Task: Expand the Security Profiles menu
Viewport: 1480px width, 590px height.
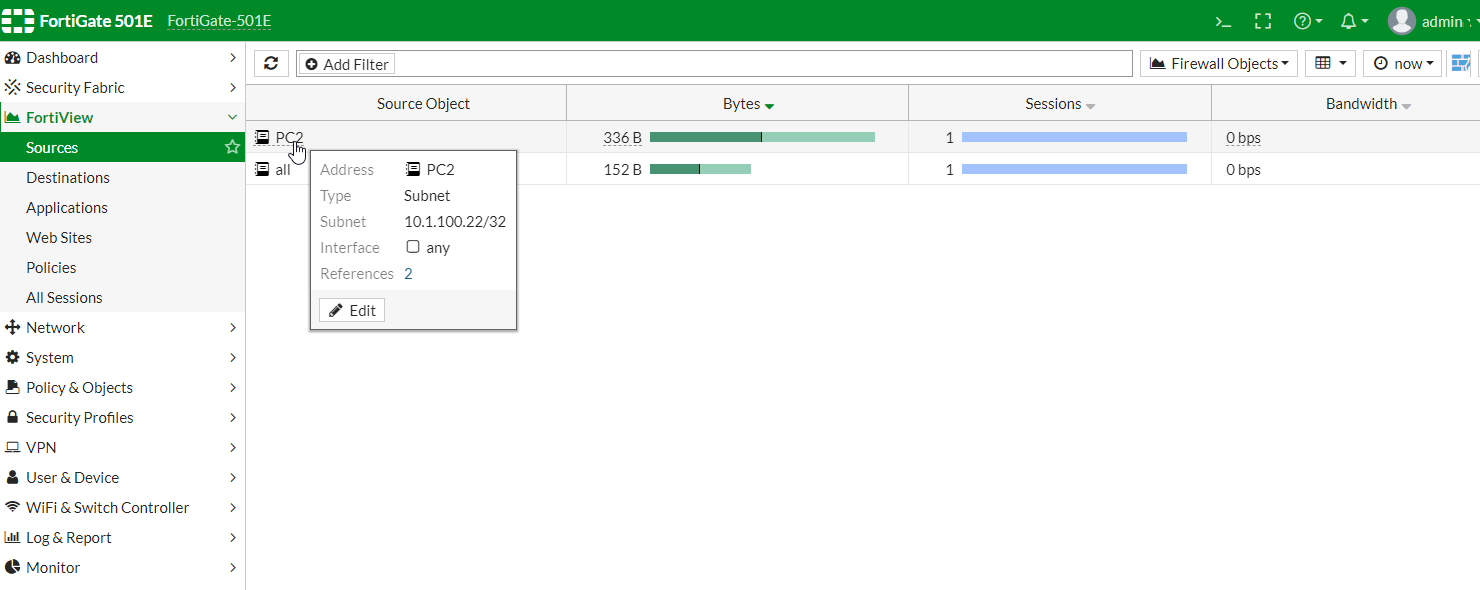Action: 122,418
